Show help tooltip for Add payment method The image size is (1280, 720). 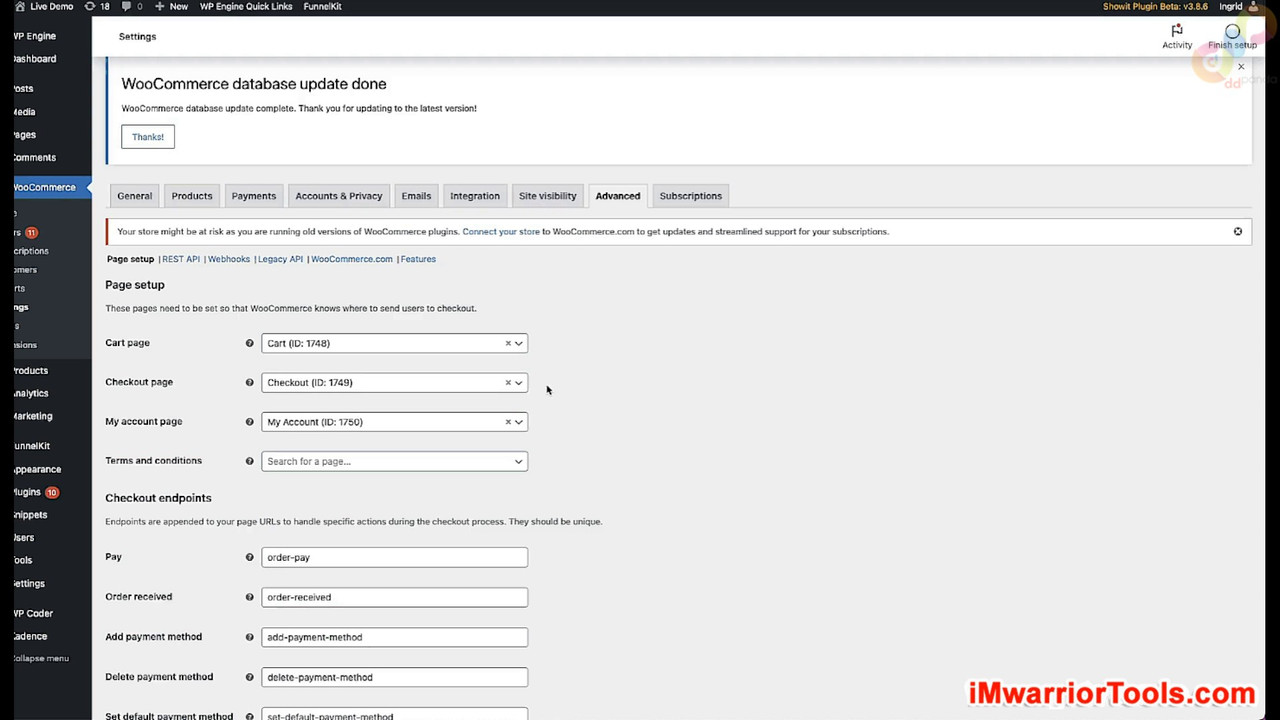pos(250,637)
